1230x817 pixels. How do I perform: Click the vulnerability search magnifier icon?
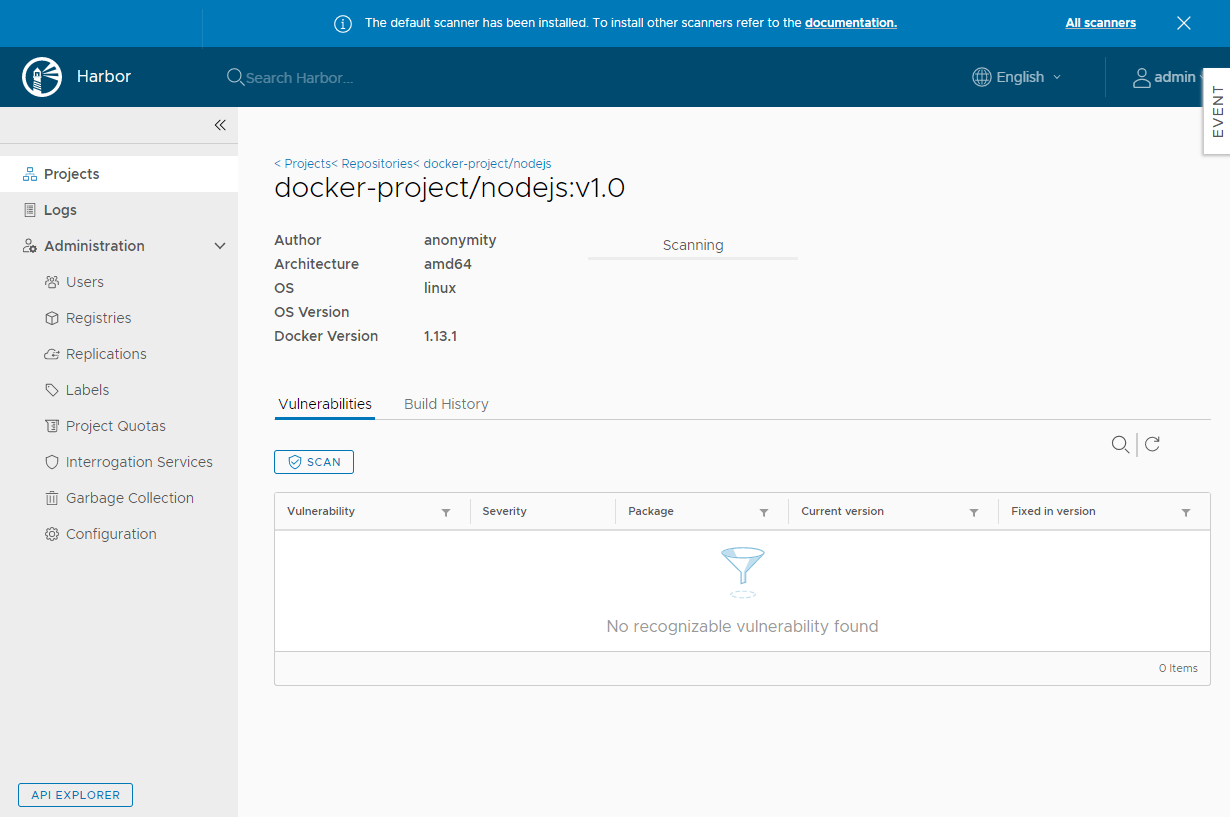pyautogui.click(x=1121, y=444)
